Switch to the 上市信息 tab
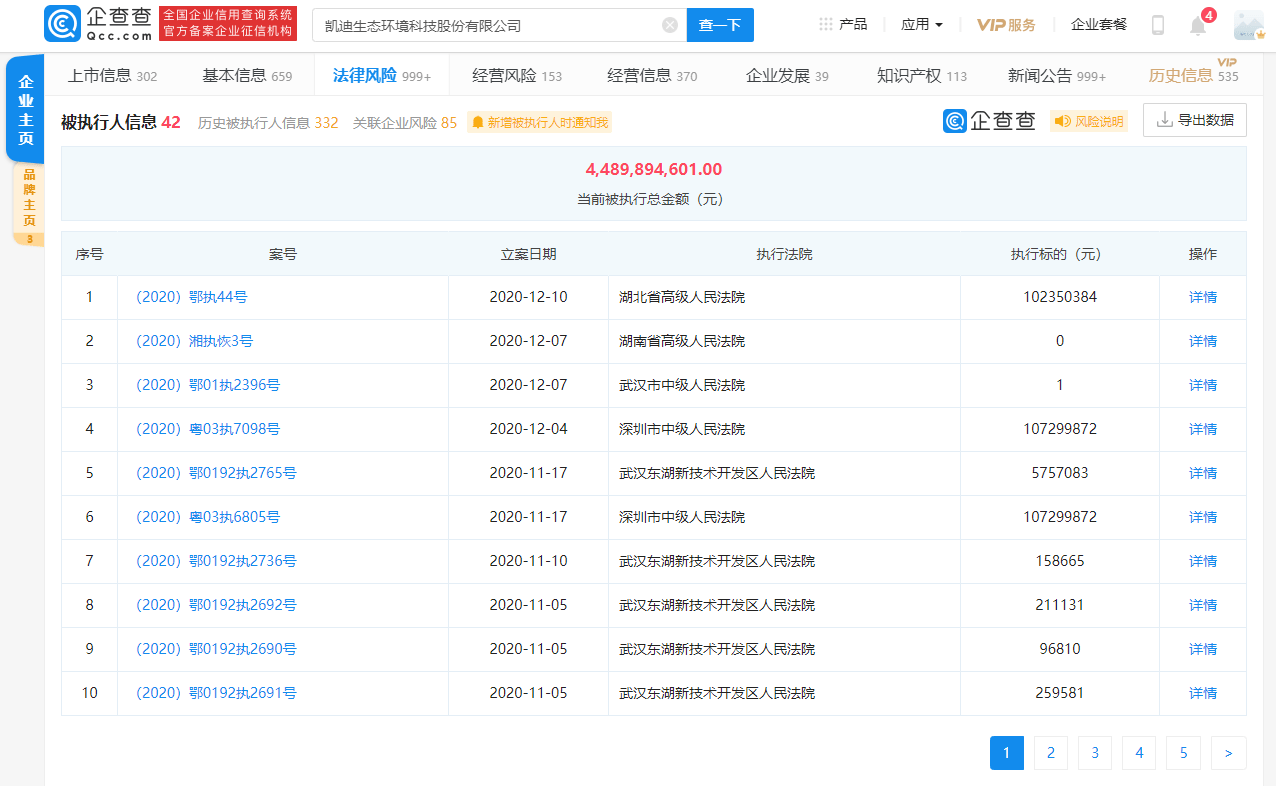The width and height of the screenshot is (1276, 786). [x=112, y=75]
